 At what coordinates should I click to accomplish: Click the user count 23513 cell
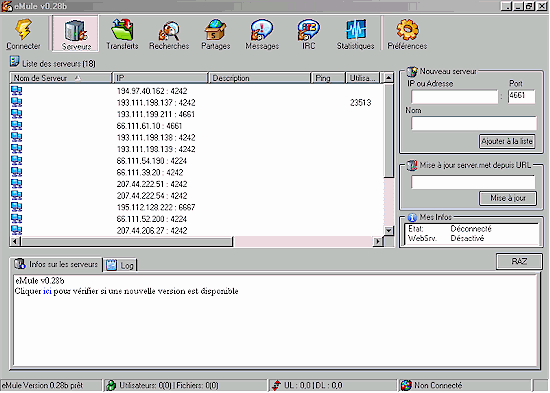click(x=361, y=102)
